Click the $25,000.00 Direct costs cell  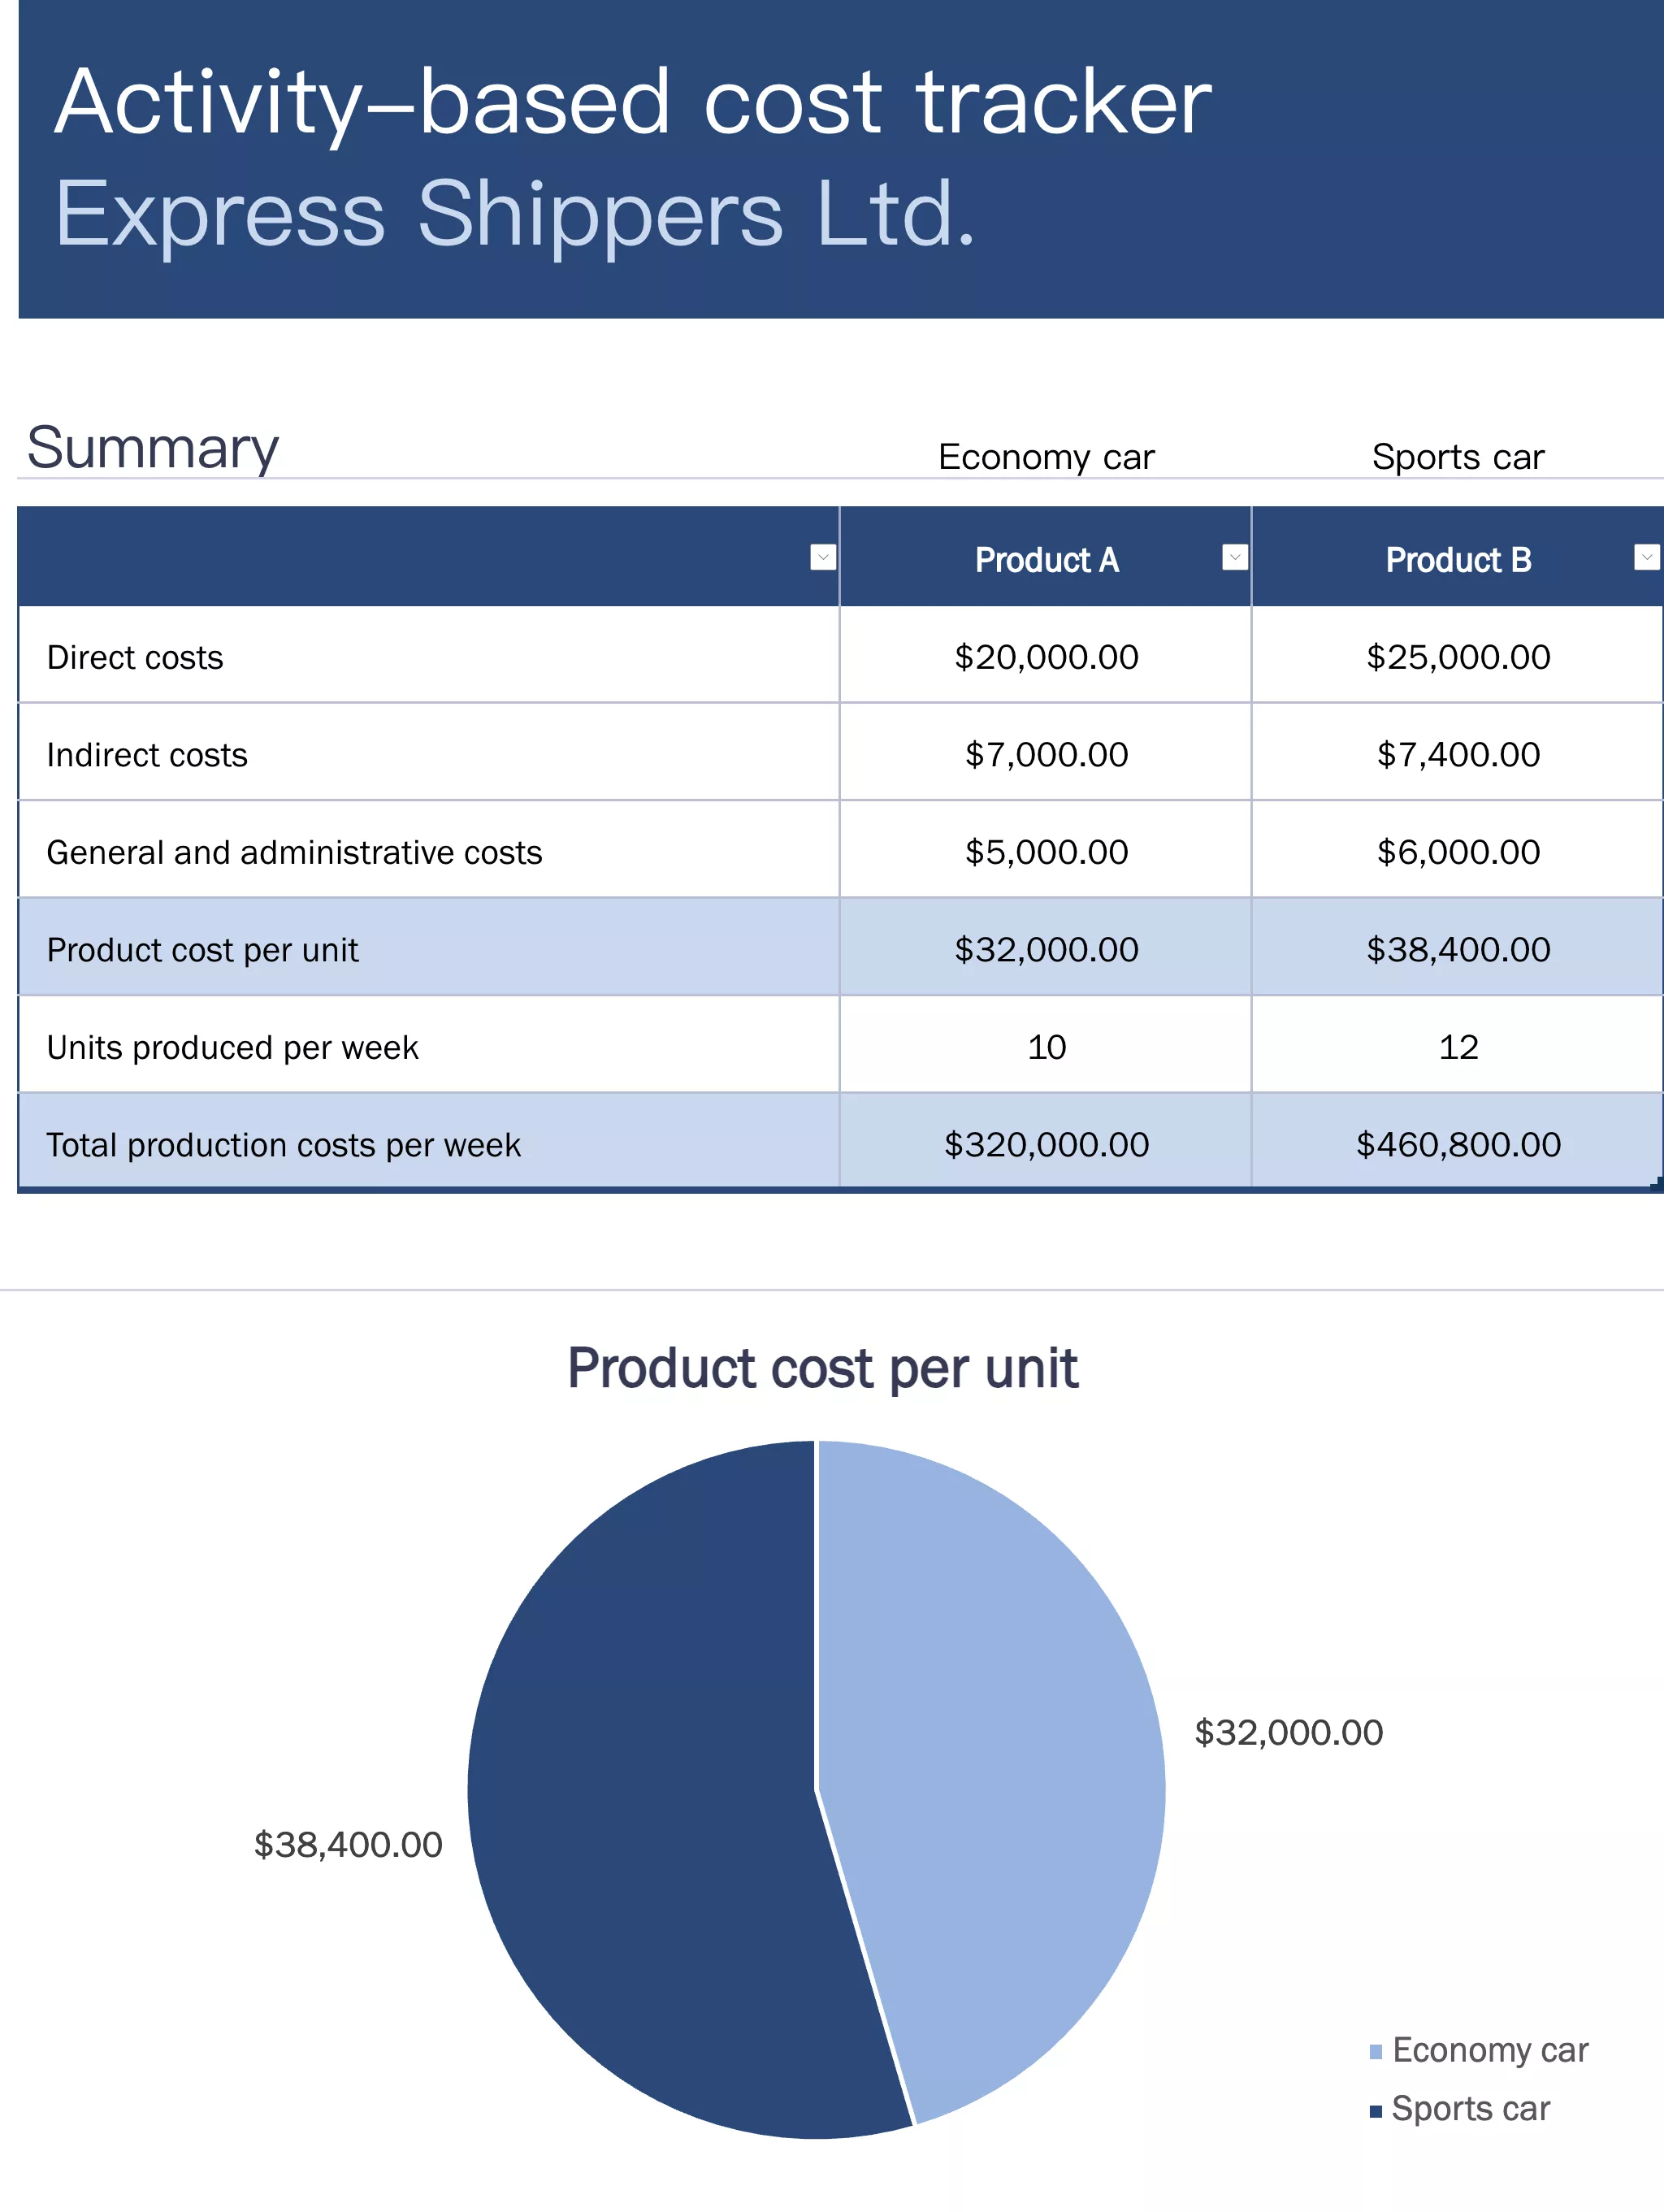(1456, 657)
